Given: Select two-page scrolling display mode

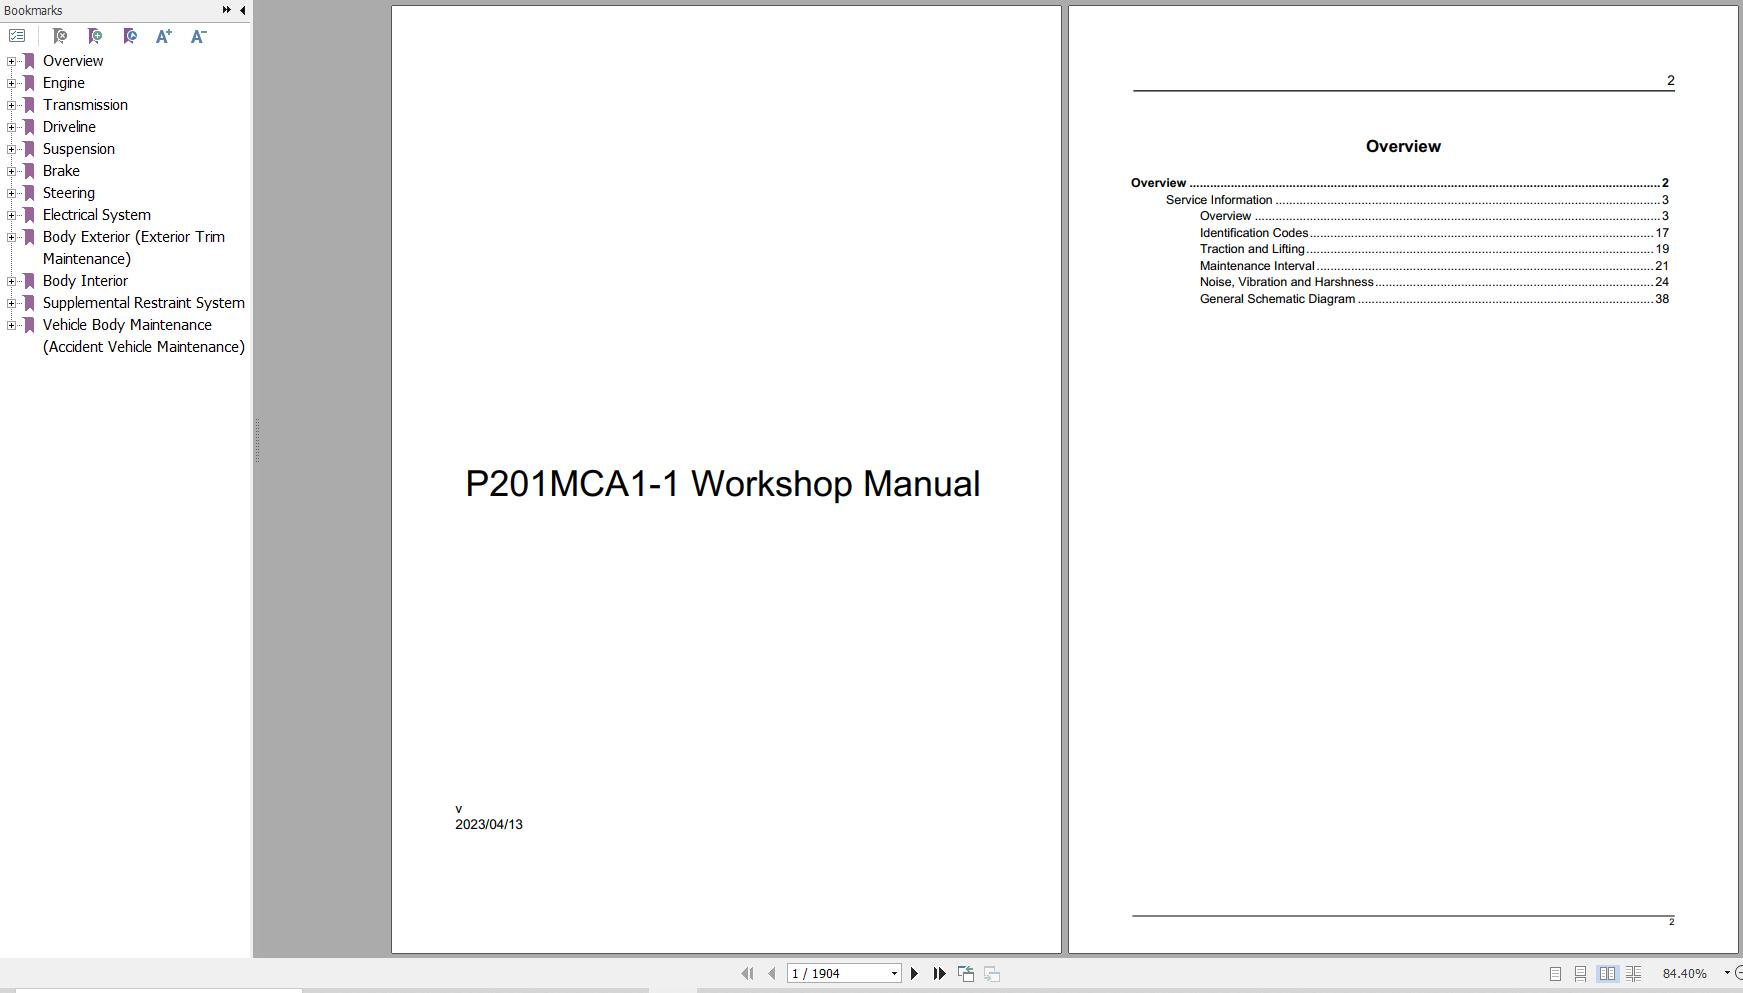Looking at the screenshot, I should click(1633, 972).
